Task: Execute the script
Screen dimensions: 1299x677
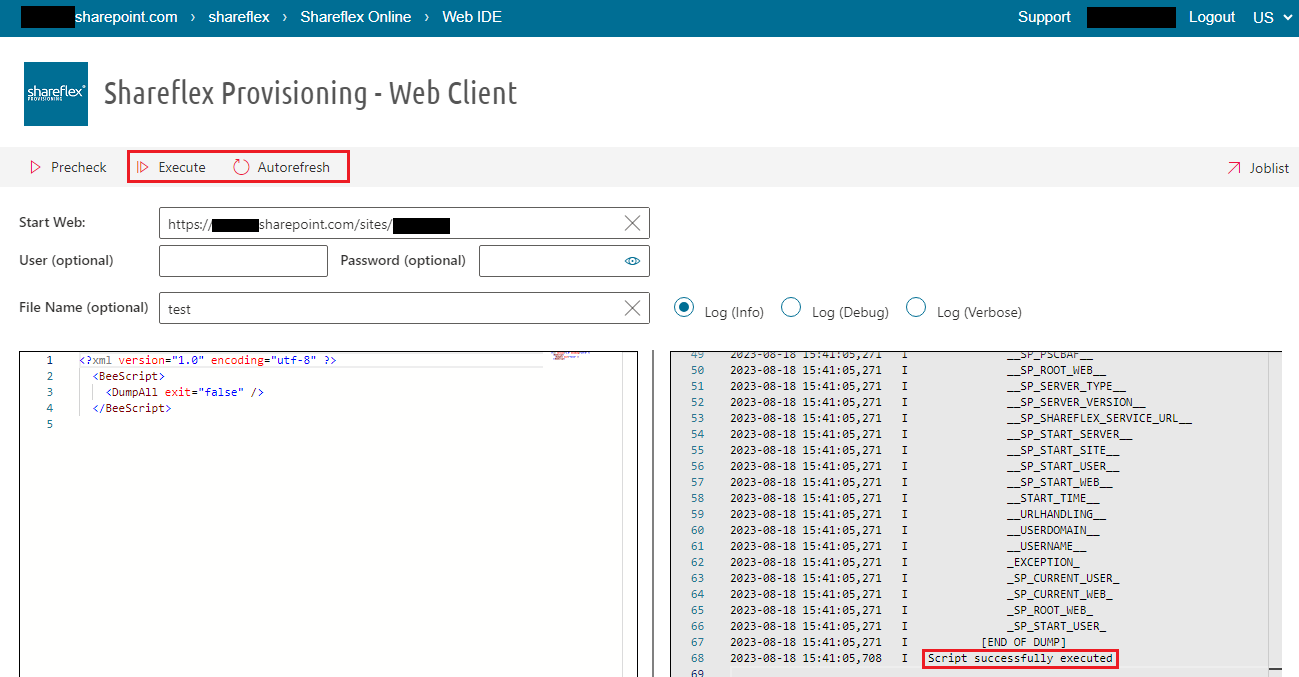Action: tap(171, 167)
